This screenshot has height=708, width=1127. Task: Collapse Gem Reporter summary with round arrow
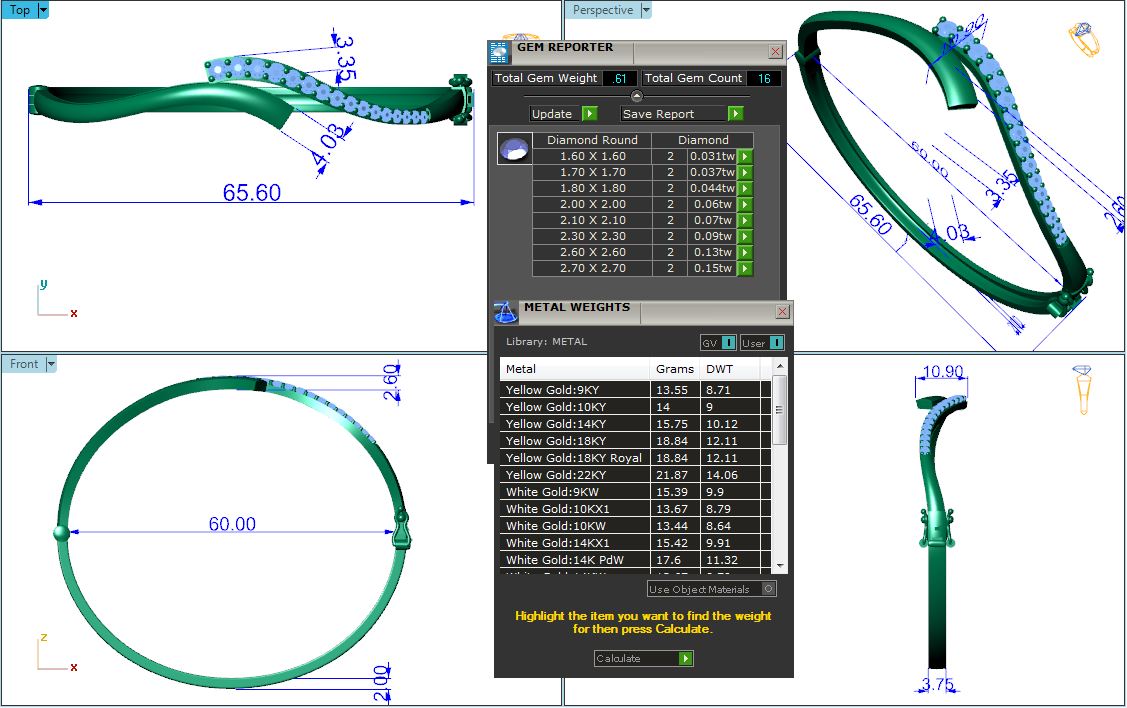click(637, 96)
